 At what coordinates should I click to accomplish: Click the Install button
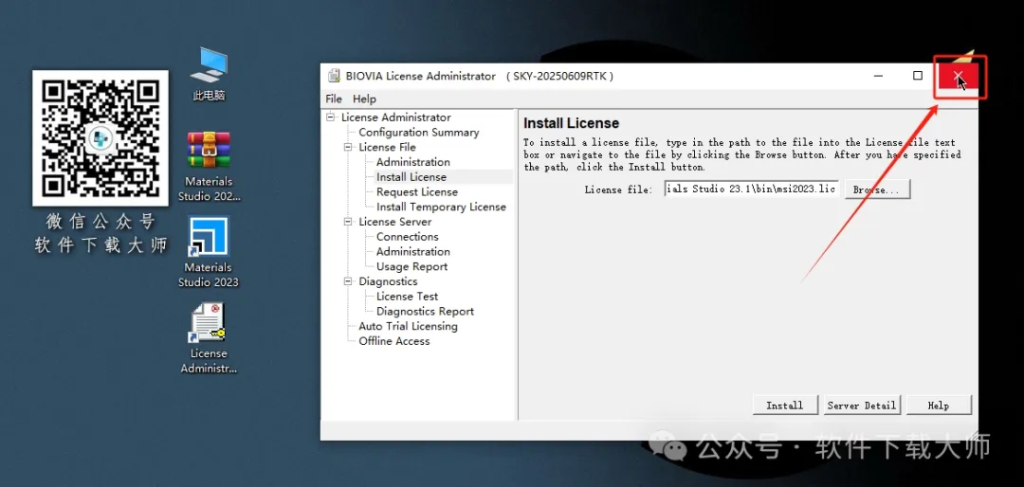click(784, 405)
